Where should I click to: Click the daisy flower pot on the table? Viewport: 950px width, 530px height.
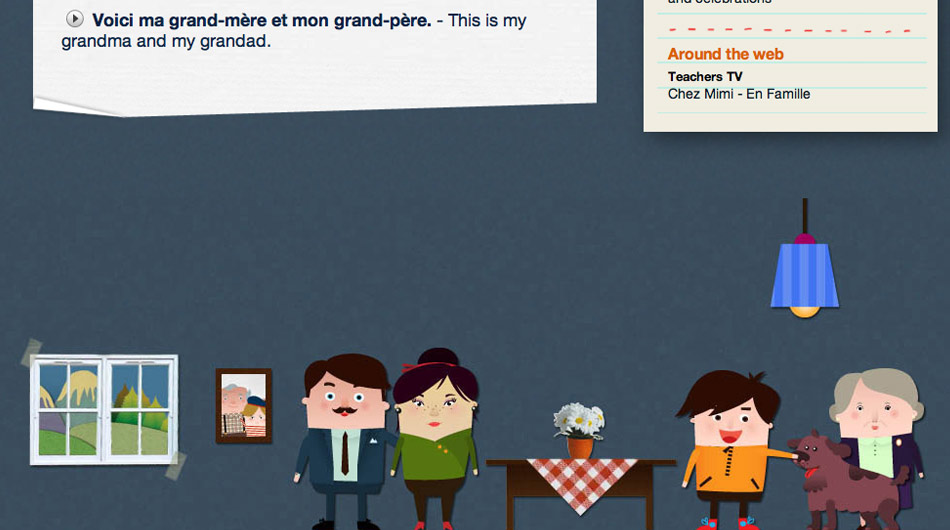[579, 430]
